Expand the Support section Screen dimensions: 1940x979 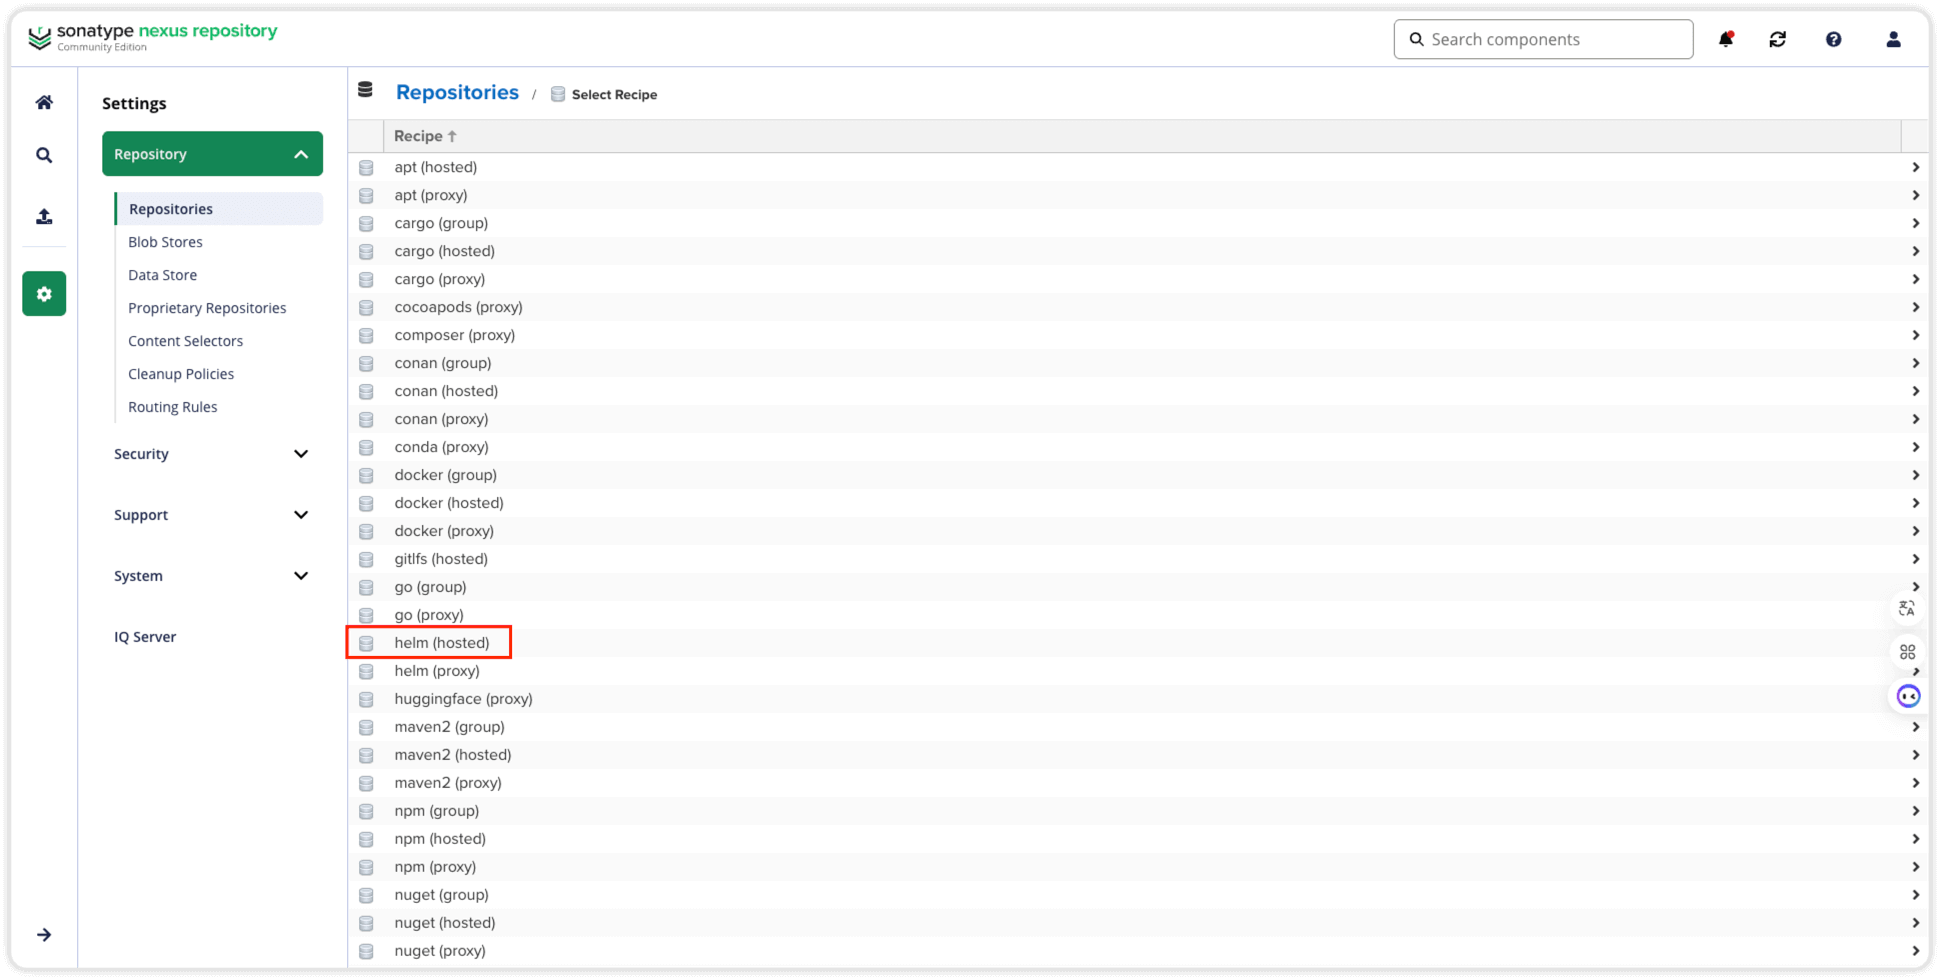click(212, 515)
